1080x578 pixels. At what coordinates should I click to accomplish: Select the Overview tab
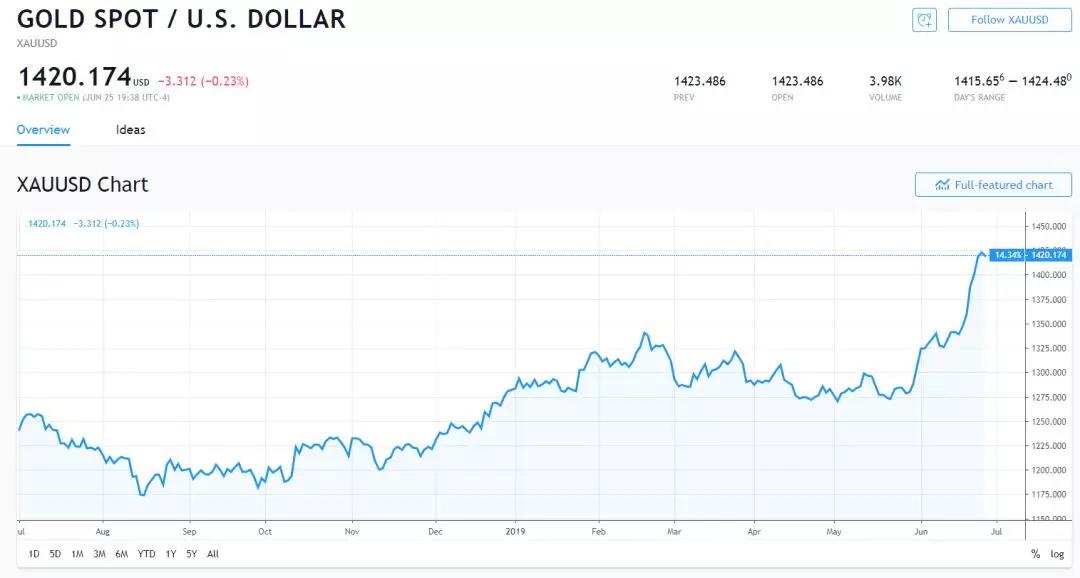click(42, 130)
